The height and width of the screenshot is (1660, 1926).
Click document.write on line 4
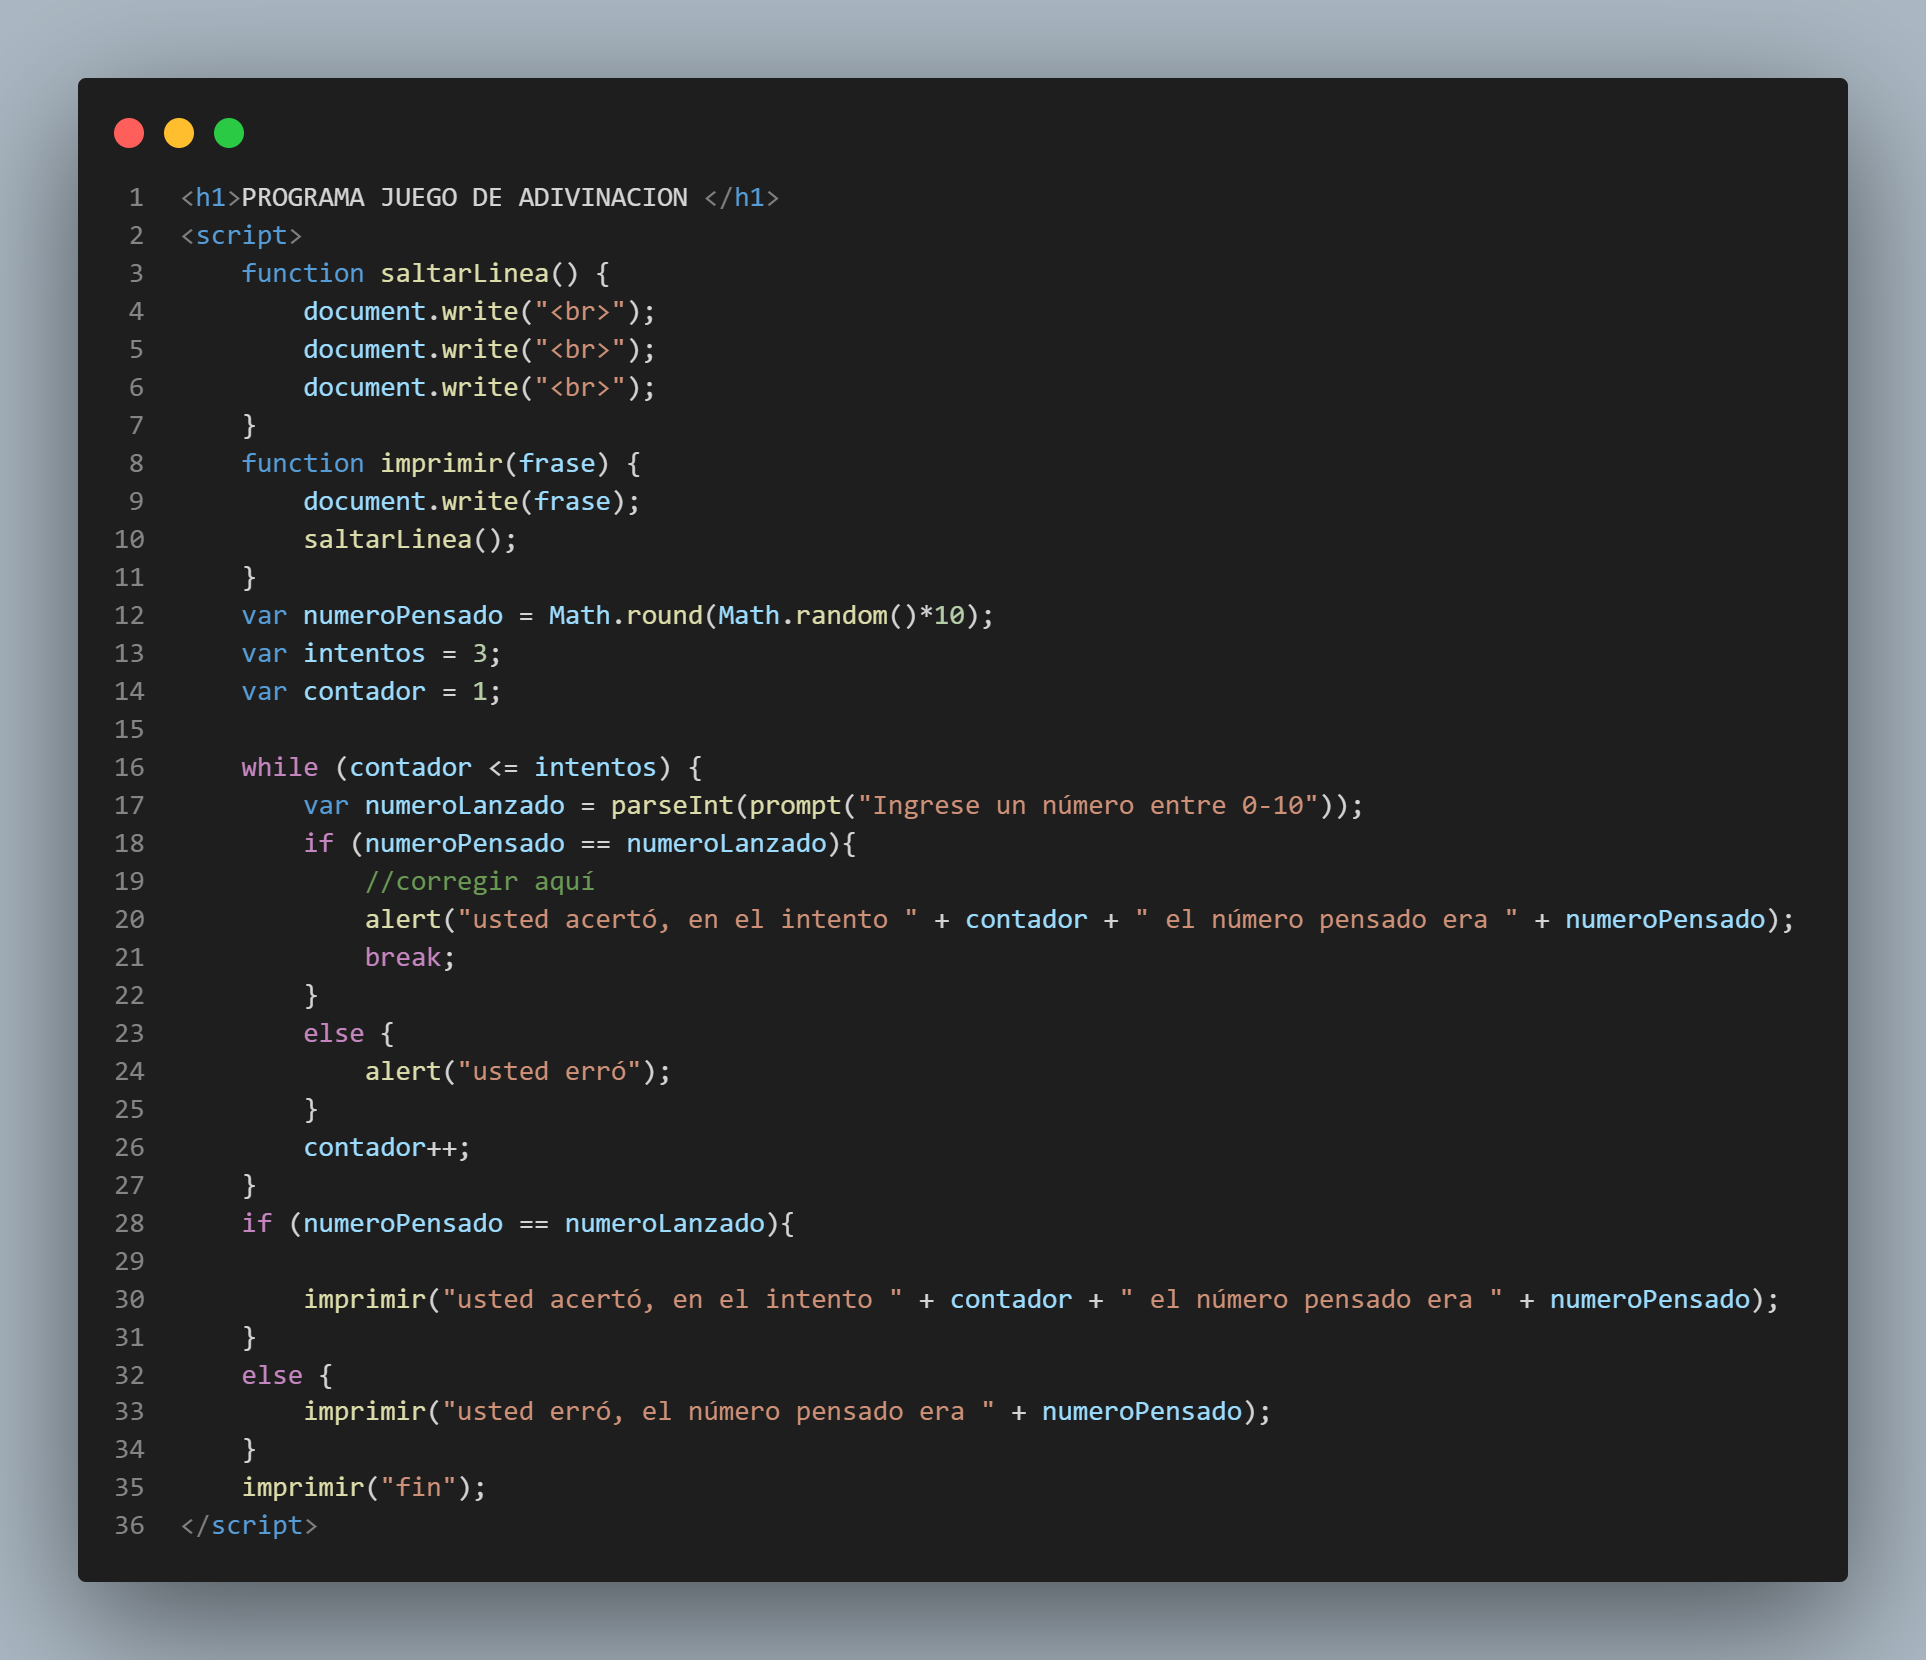410,311
